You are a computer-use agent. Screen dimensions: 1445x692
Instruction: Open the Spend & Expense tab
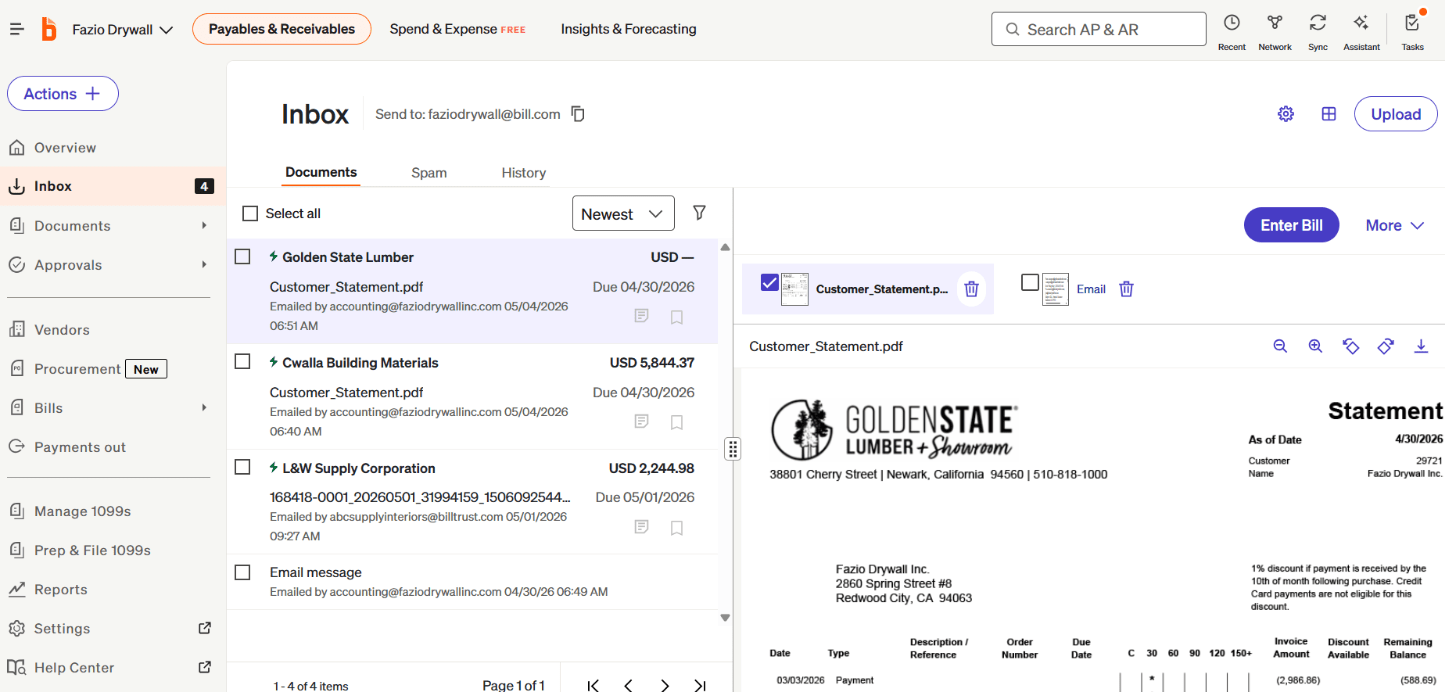coord(457,29)
